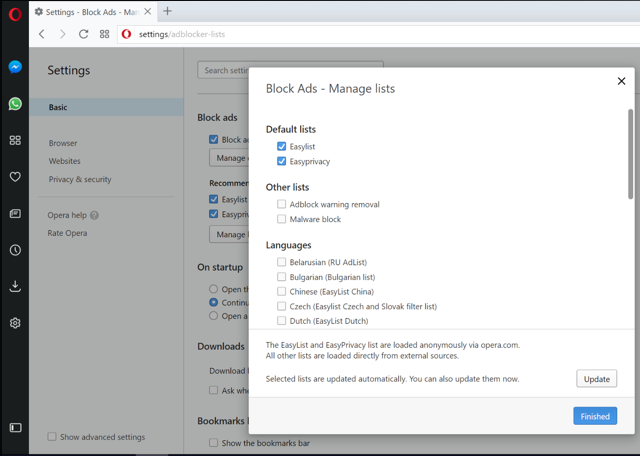Open Bookmarks heart icon in the sidebar

pos(15,177)
